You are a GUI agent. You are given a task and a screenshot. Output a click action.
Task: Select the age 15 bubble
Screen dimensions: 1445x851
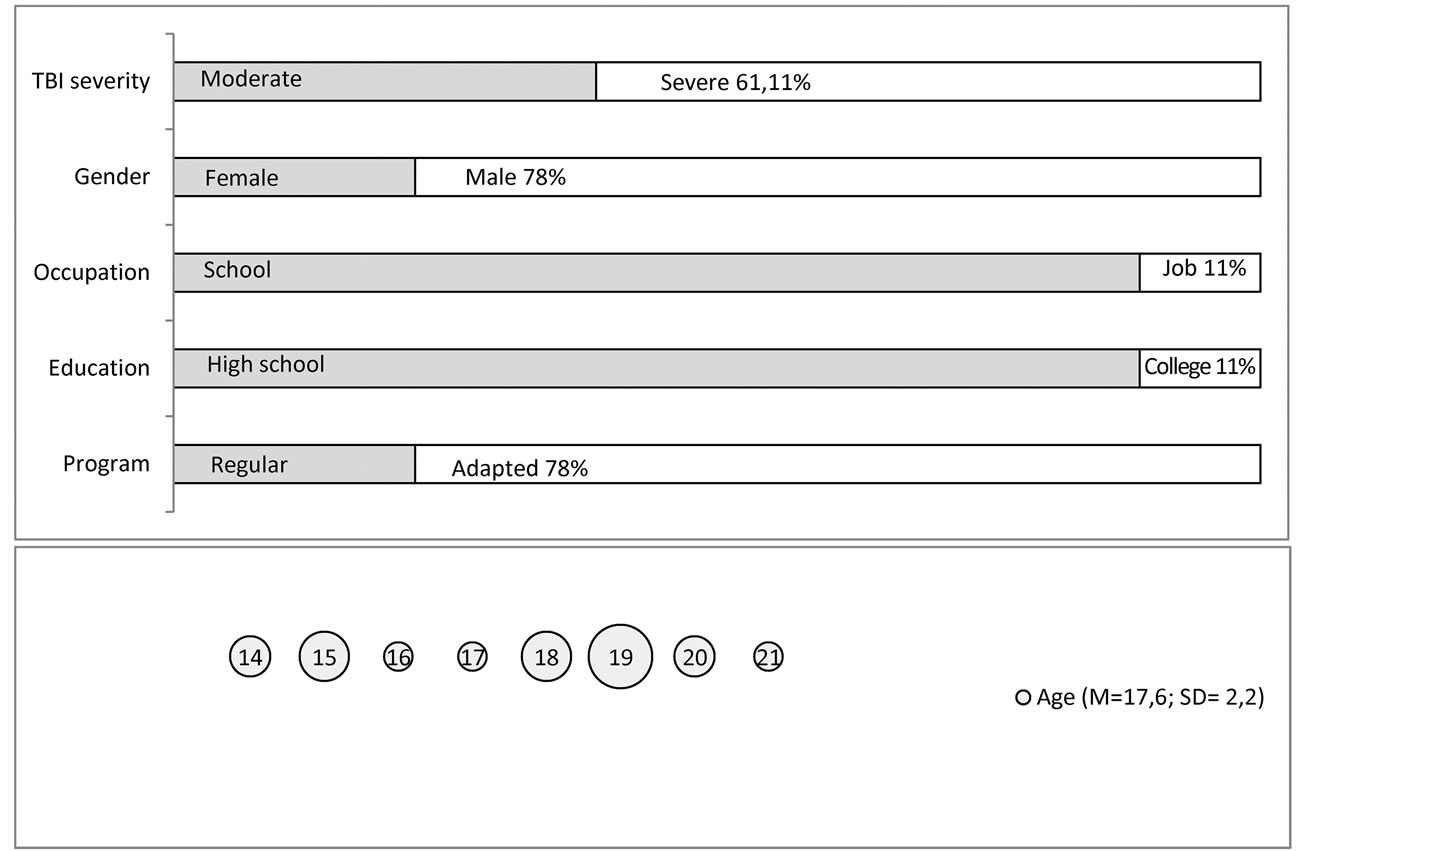pyautogui.click(x=324, y=657)
